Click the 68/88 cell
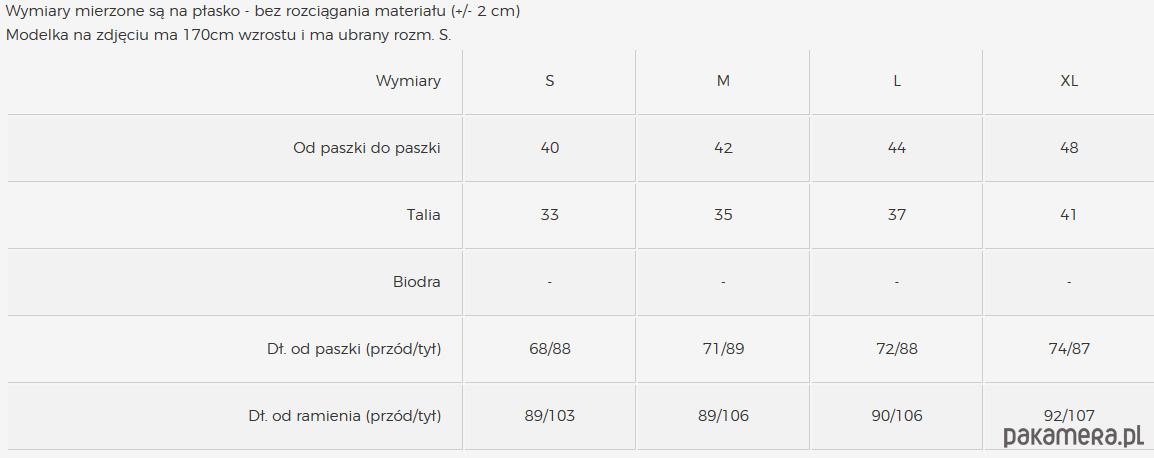Screen dimensions: 1154x458 point(550,349)
